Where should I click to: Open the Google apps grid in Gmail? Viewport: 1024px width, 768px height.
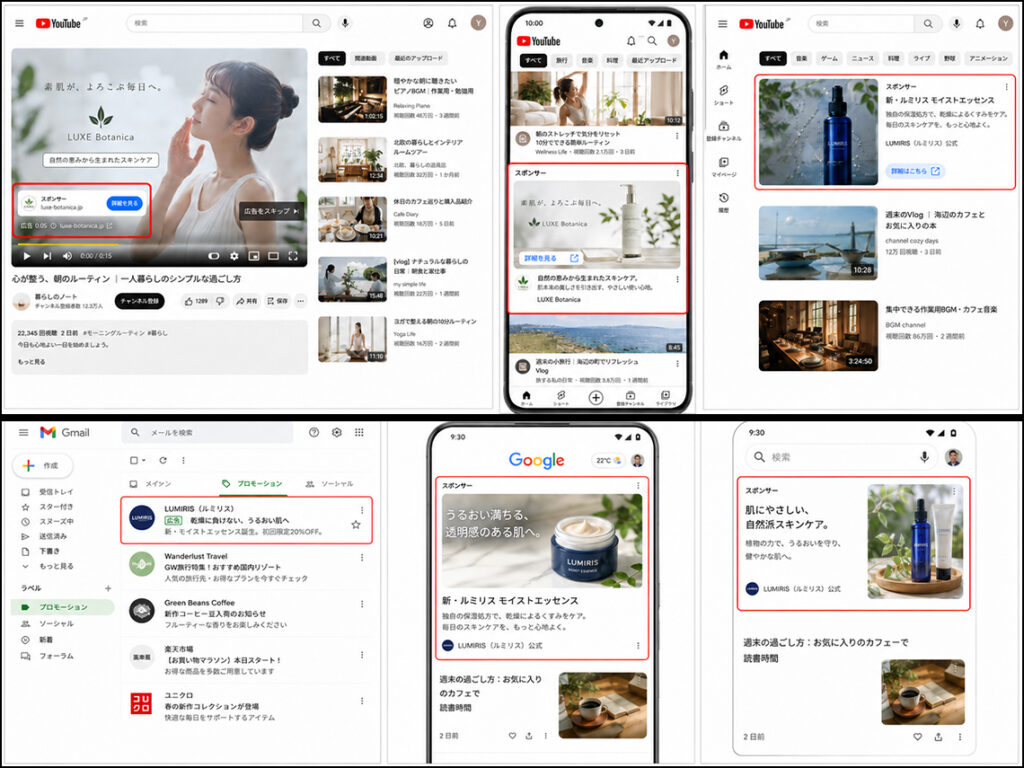click(x=359, y=432)
